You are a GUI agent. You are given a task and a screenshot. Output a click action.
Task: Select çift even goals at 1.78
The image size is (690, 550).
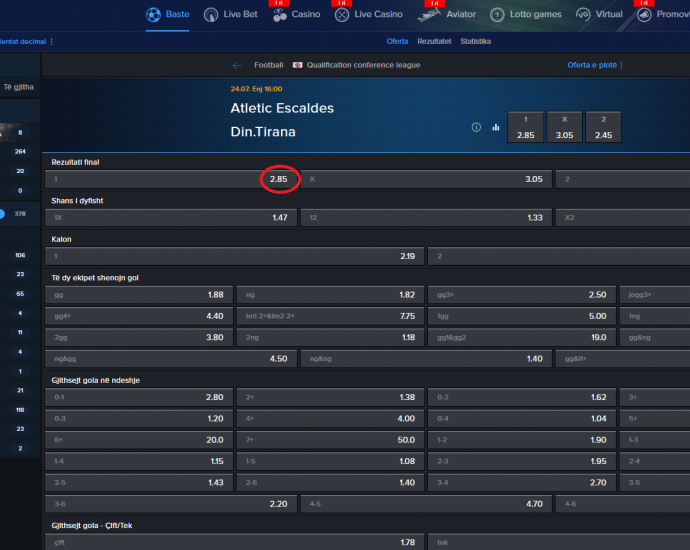235,542
